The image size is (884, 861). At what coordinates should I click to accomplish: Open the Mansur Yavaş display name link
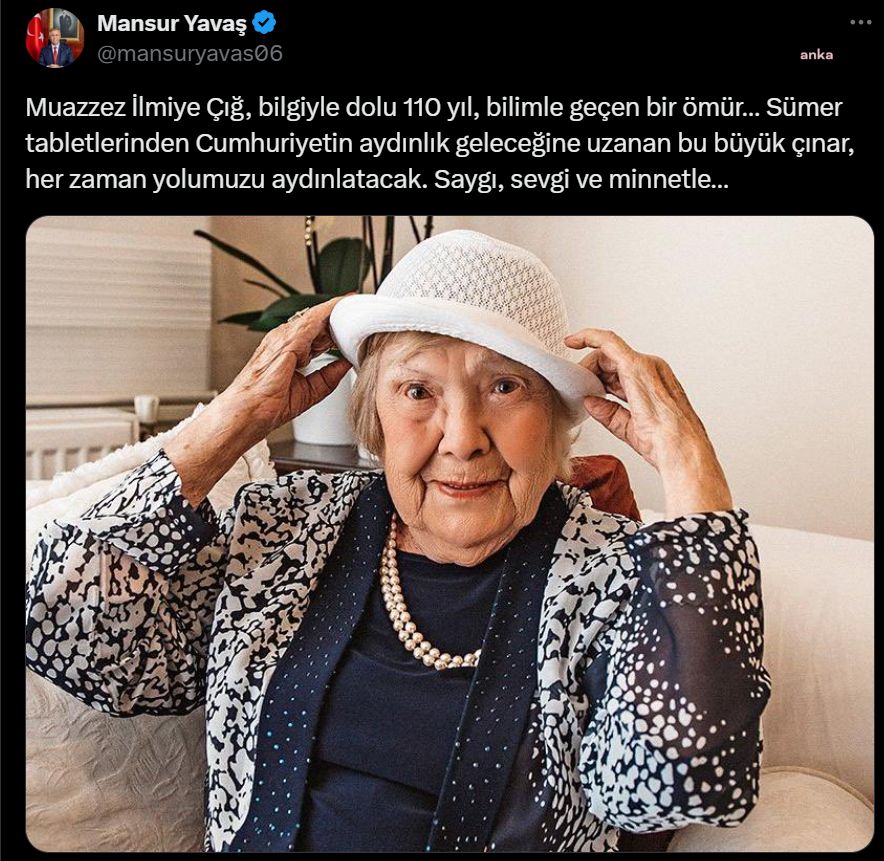[x=172, y=23]
